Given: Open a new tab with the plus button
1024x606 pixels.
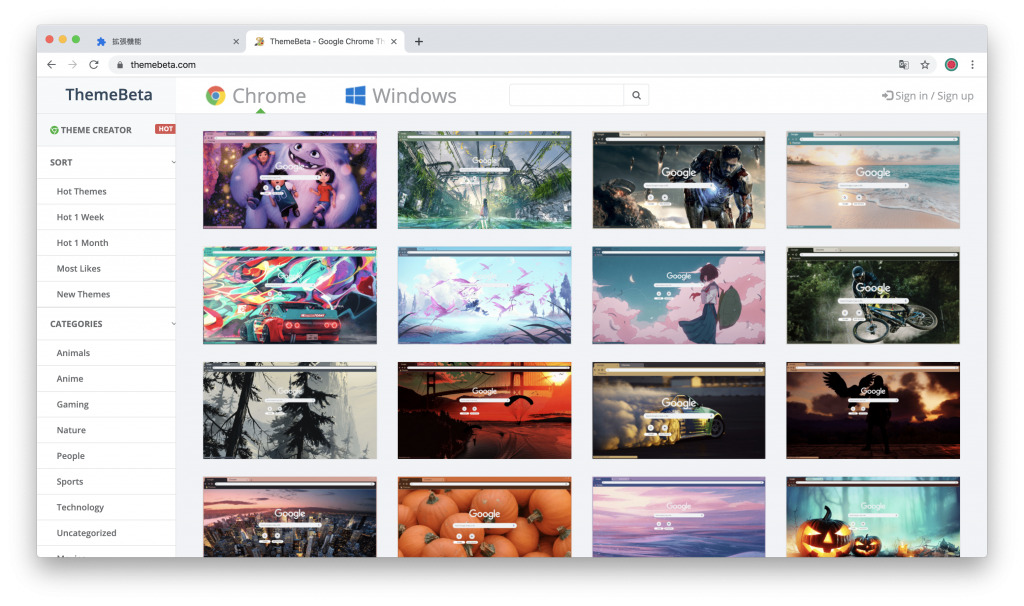Looking at the screenshot, I should [x=419, y=41].
